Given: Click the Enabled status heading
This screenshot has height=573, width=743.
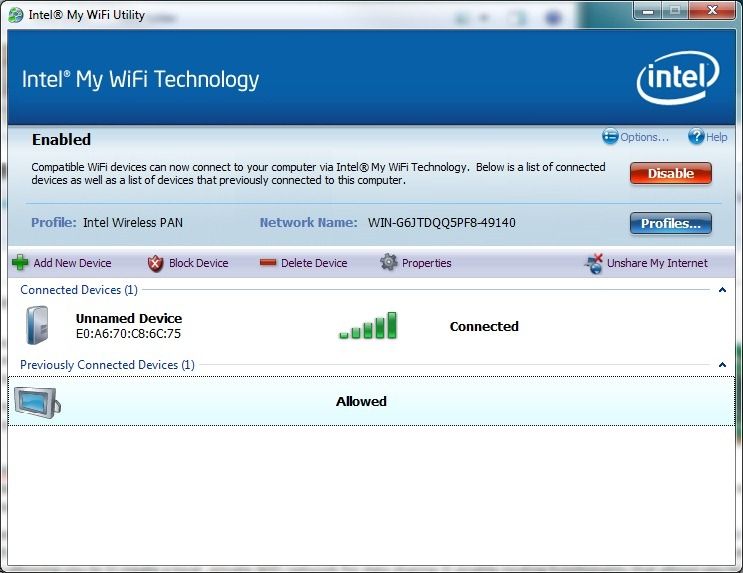Looking at the screenshot, I should 61,139.
